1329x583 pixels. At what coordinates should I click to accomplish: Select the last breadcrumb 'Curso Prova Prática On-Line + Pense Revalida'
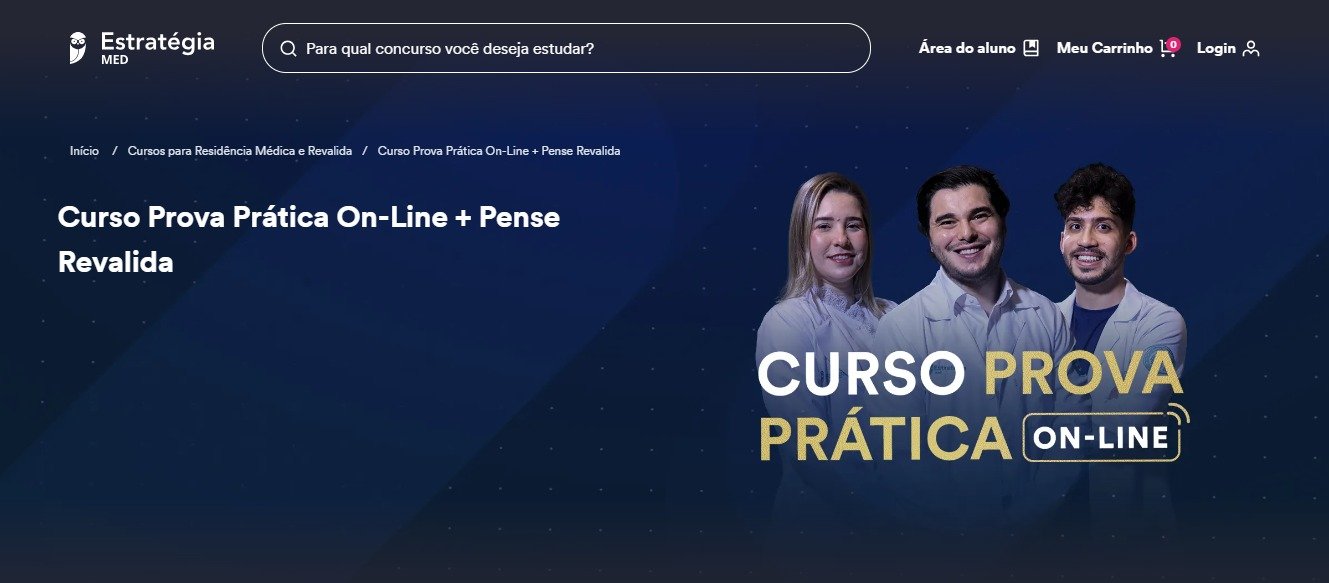[x=499, y=150]
